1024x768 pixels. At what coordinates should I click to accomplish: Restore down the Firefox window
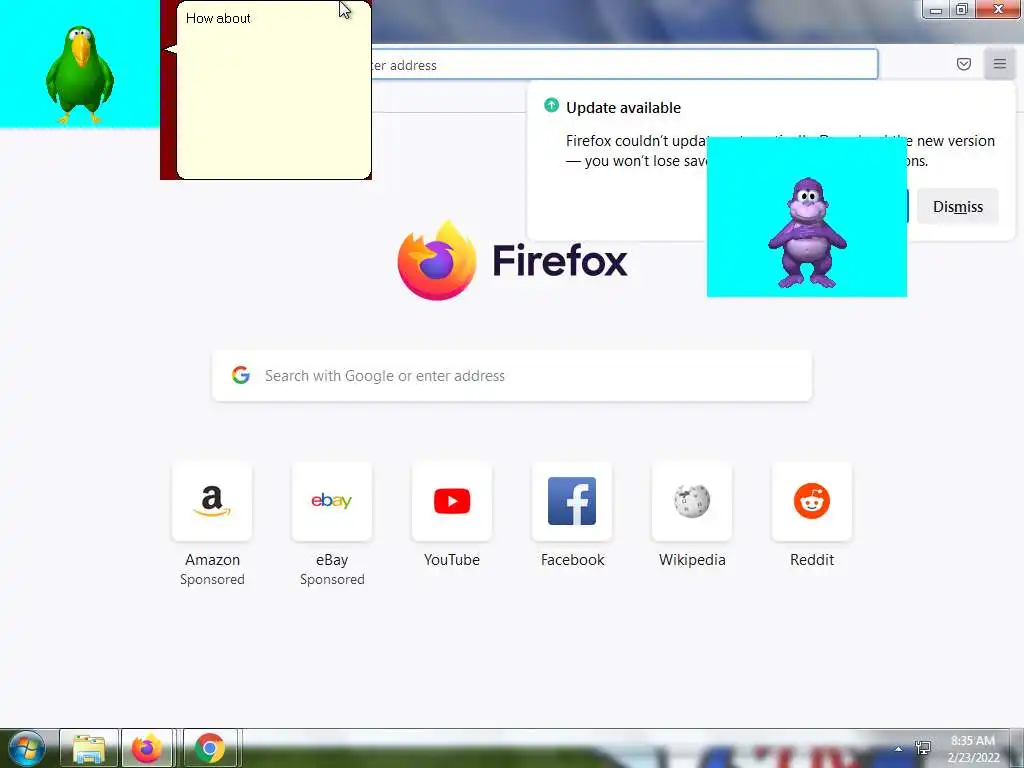pos(961,9)
